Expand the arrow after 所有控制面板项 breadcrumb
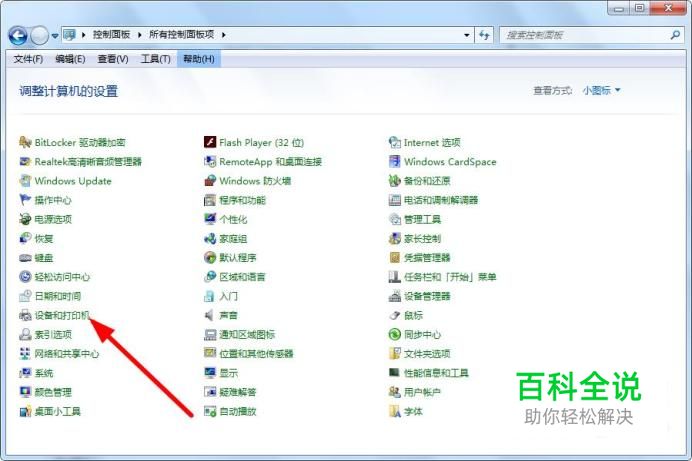The height and width of the screenshot is (461, 692). click(x=223, y=35)
